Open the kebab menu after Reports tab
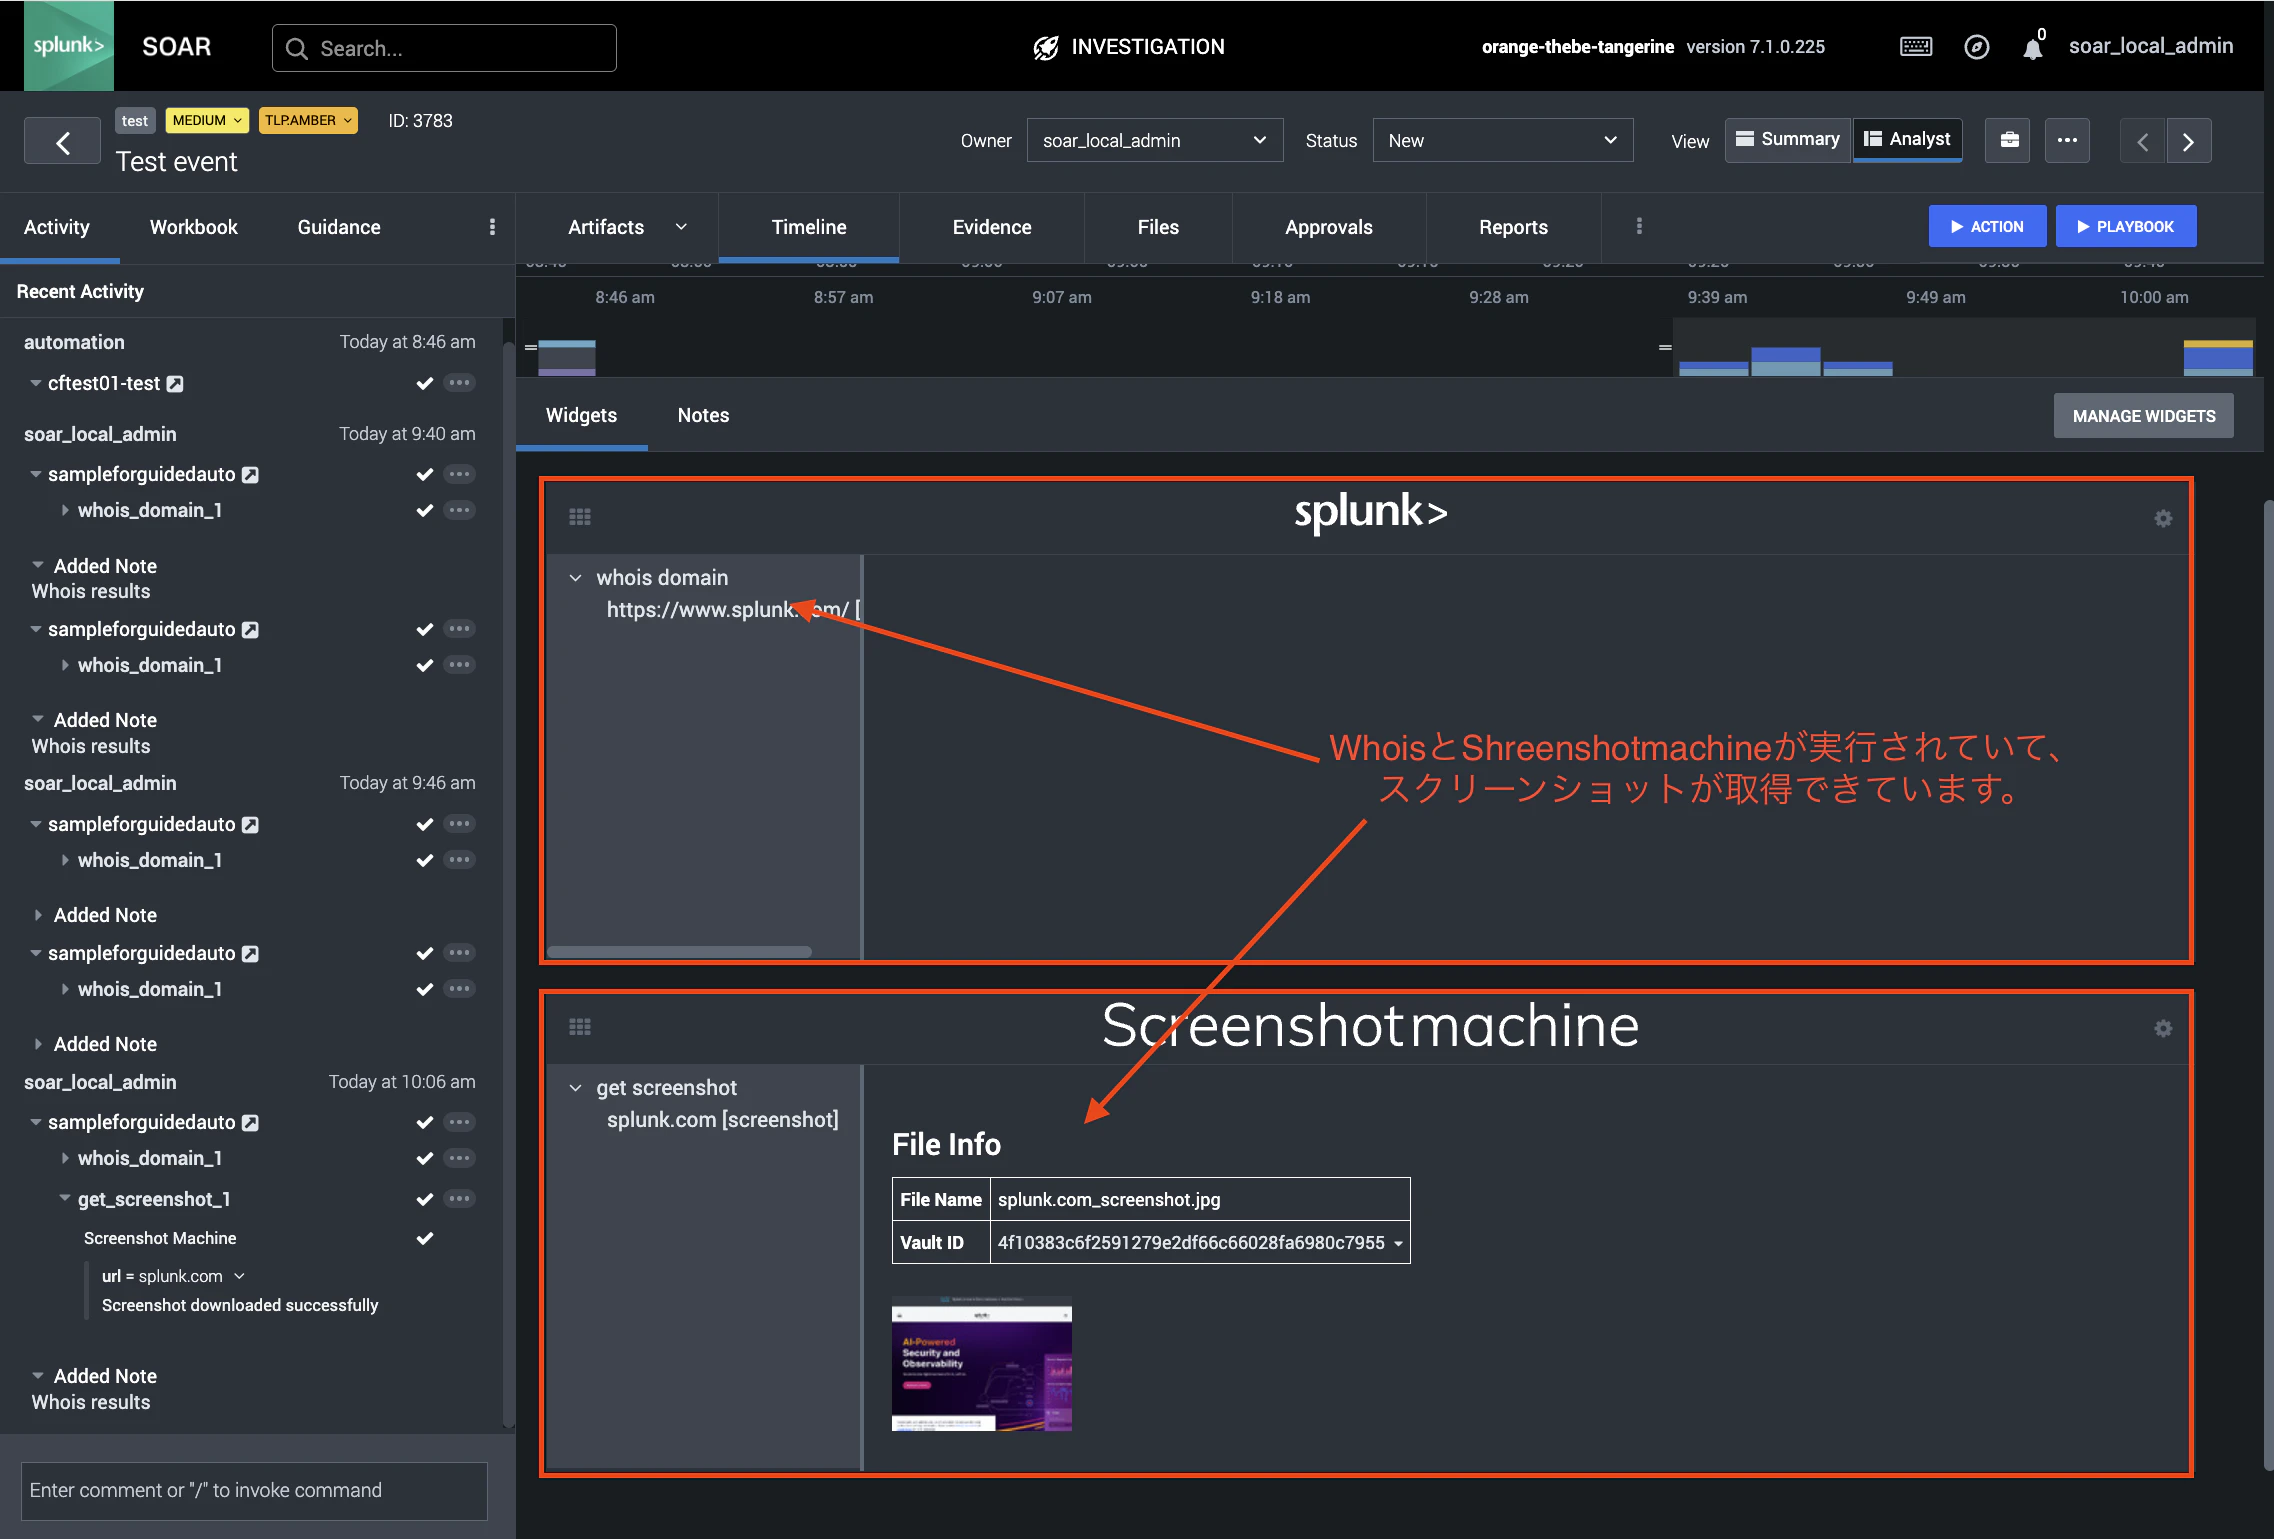Screen dimensions: 2274x1539 coord(1639,227)
